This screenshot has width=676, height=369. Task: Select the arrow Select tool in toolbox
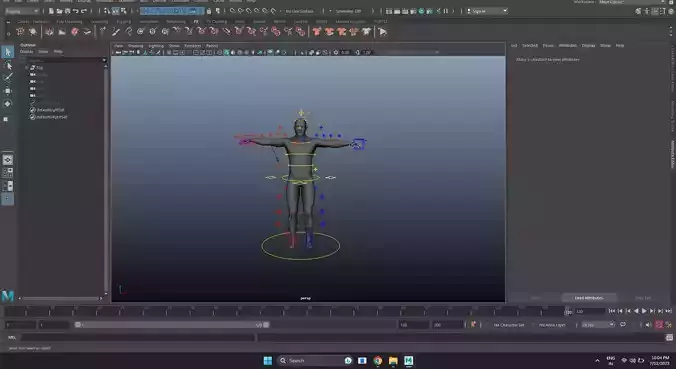tap(8, 52)
